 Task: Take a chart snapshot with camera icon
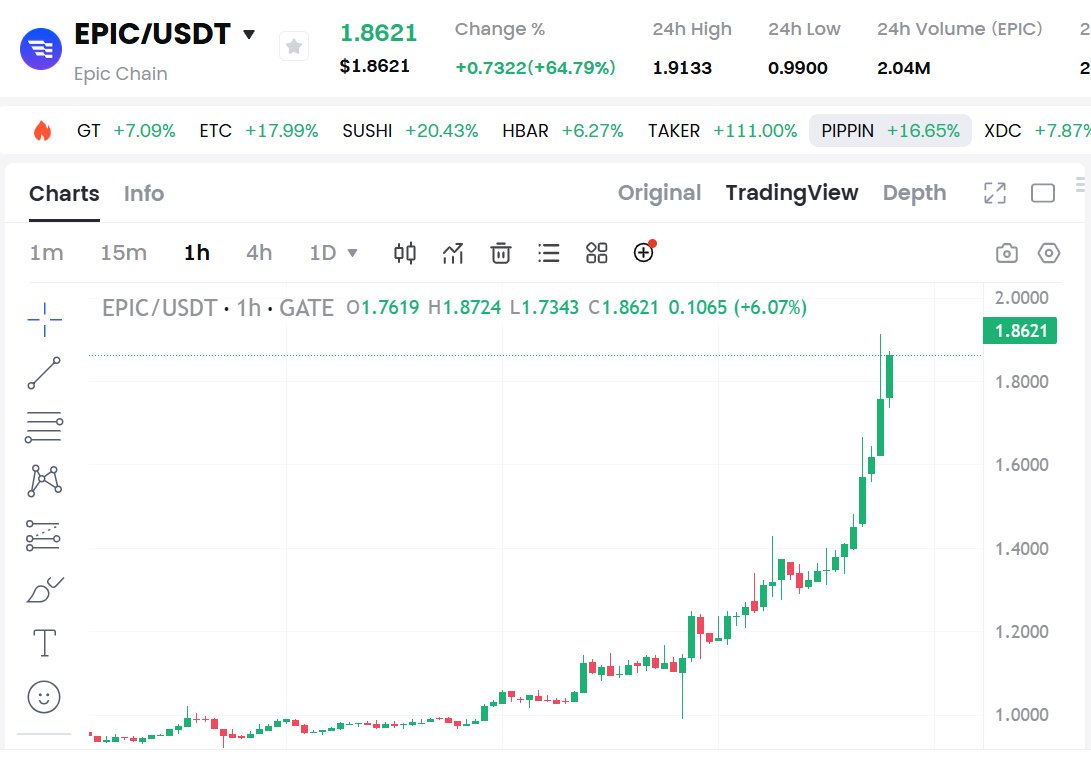(1006, 253)
